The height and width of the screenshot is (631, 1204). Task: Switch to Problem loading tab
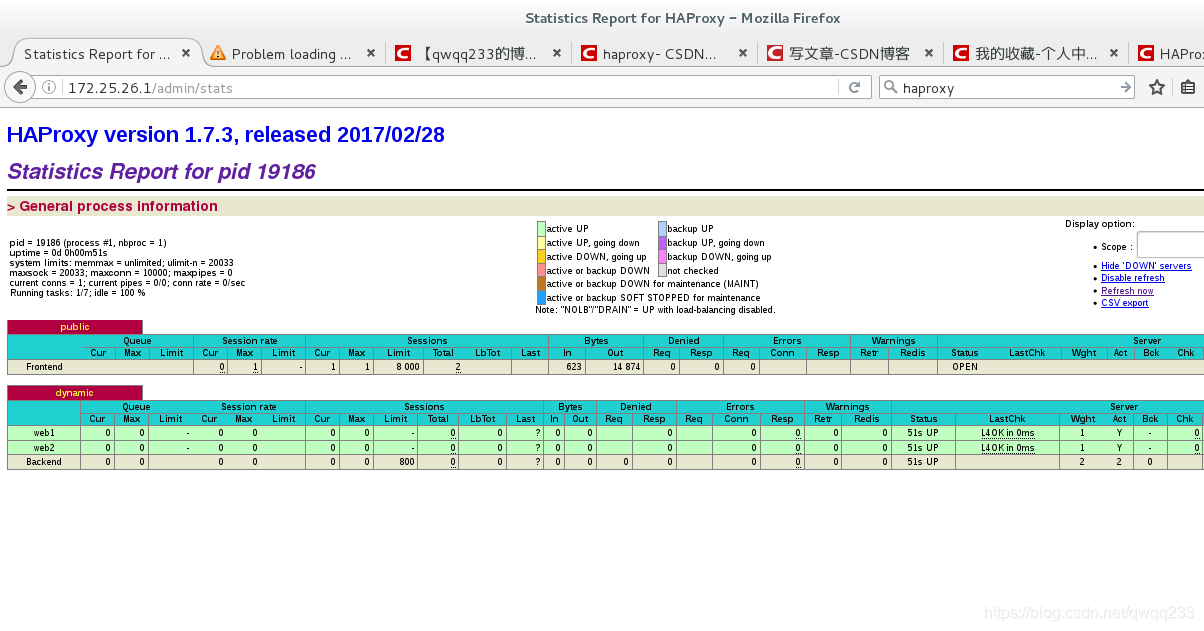point(292,54)
